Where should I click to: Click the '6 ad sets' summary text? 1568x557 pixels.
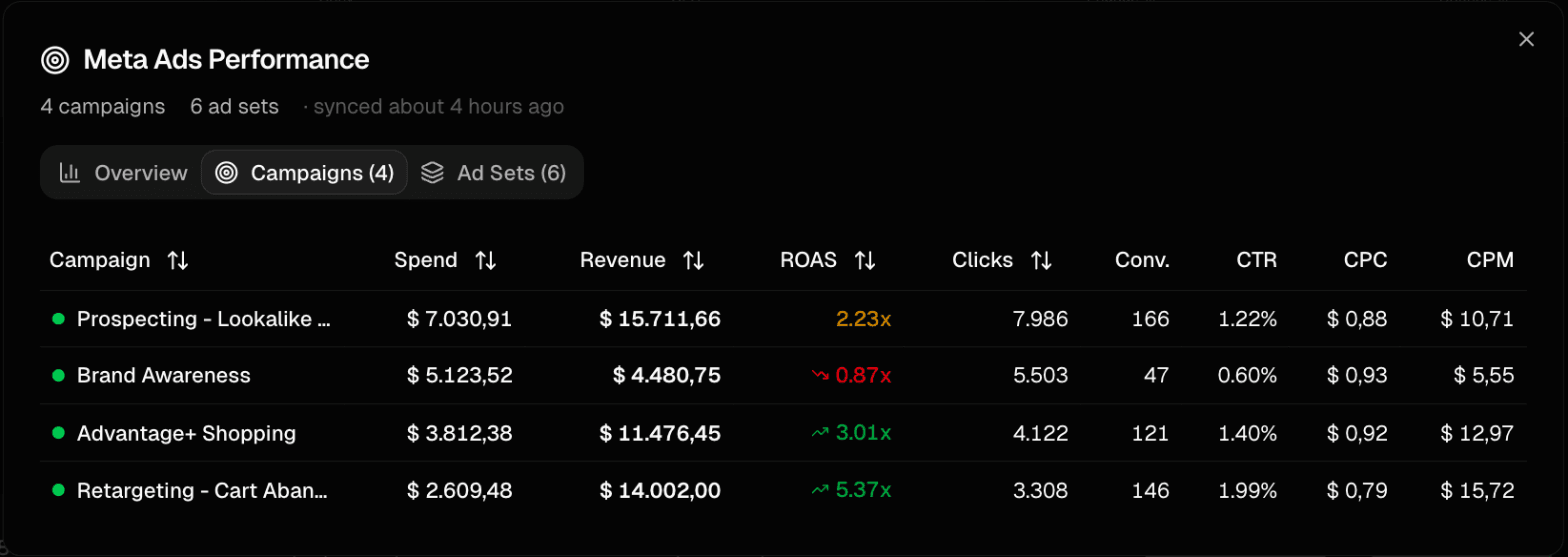[x=234, y=106]
